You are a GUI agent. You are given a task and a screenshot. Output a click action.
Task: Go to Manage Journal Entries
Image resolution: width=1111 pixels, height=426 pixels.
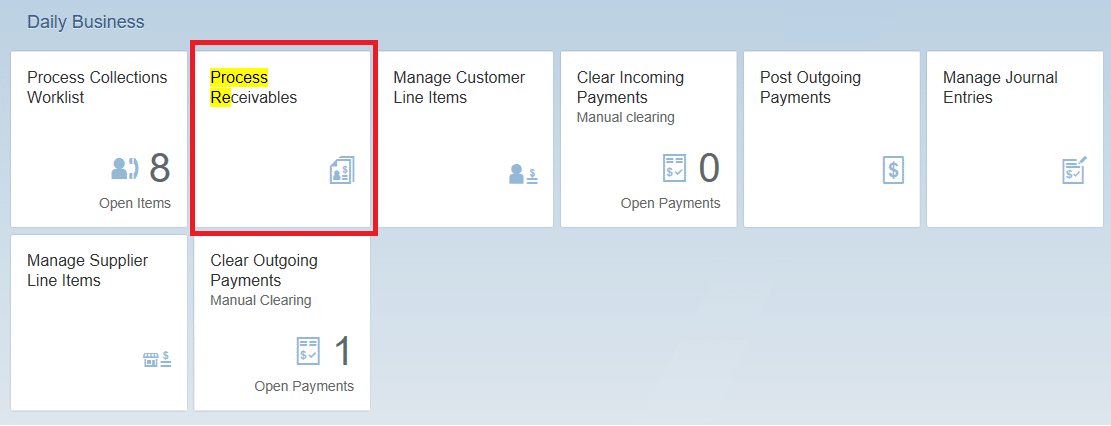(x=1000, y=88)
